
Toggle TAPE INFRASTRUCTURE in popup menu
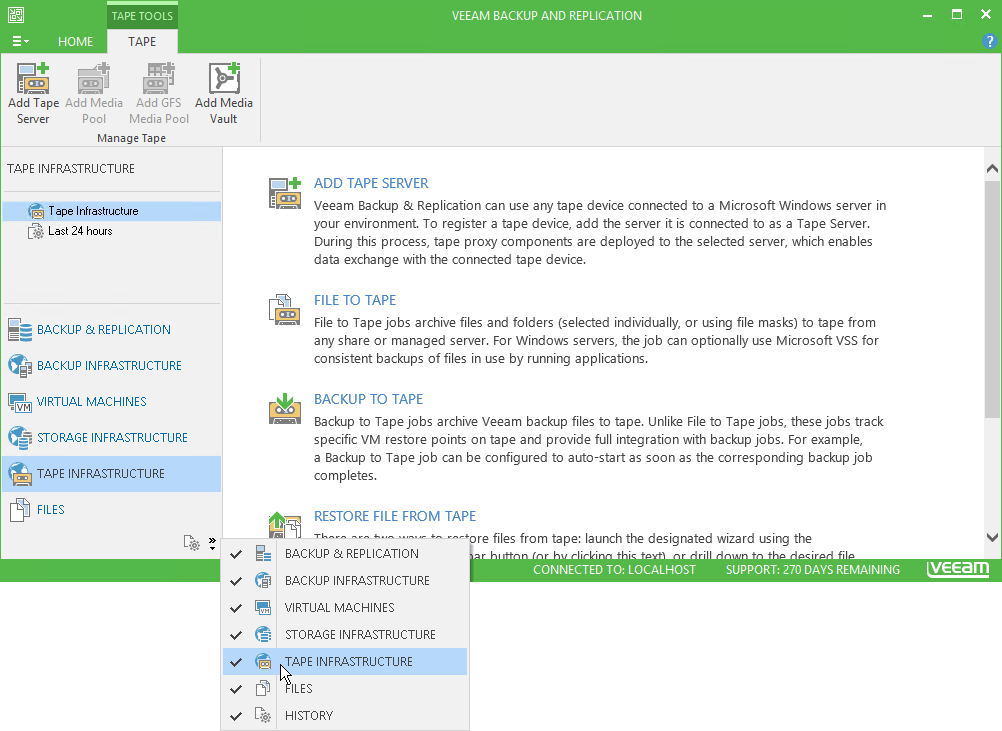pyautogui.click(x=345, y=661)
